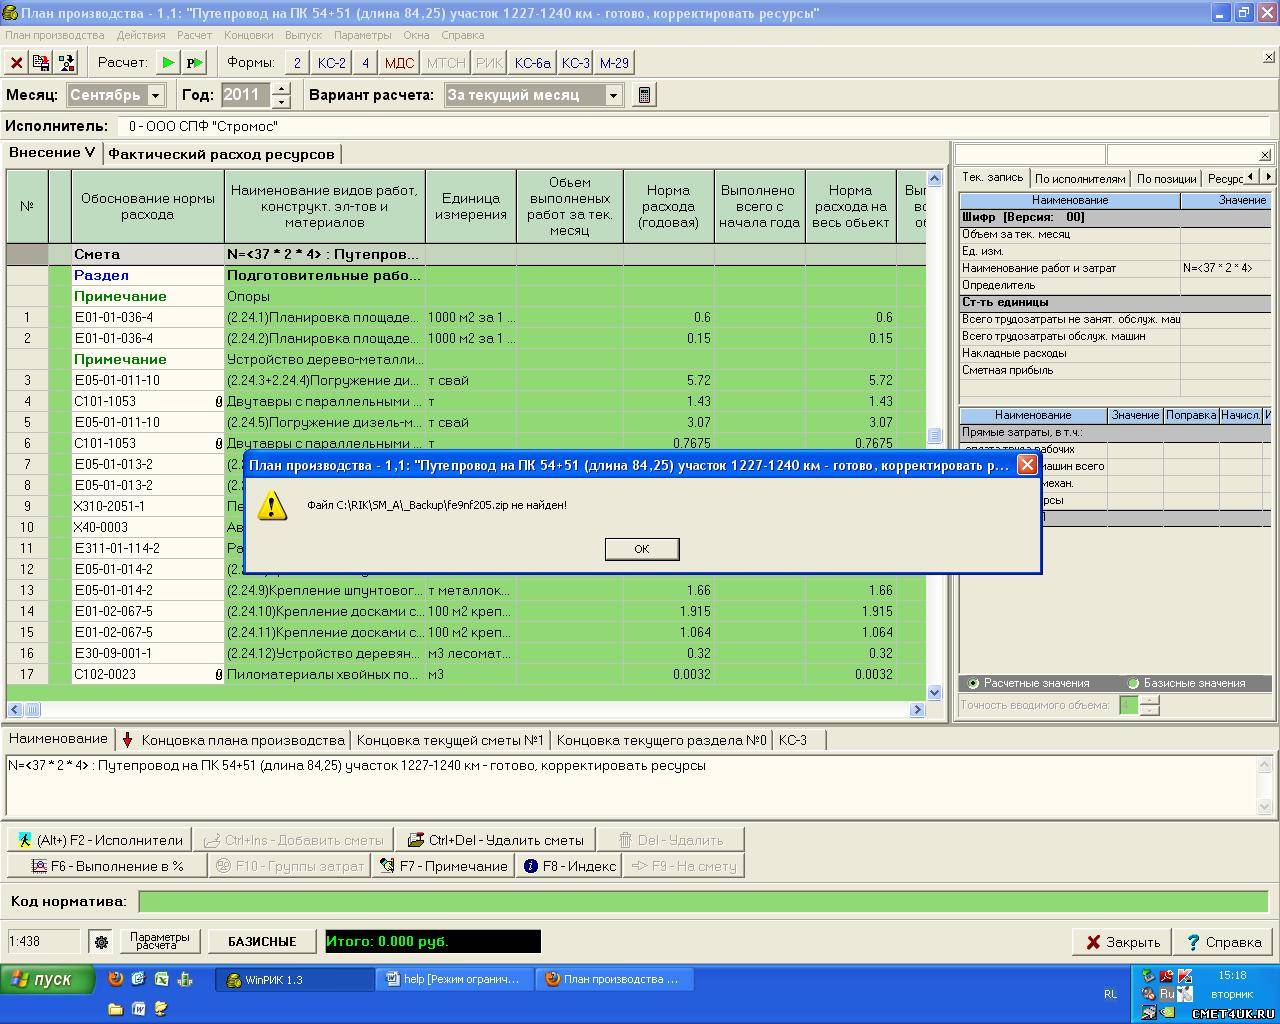Click the red X icon in the toolbar
The height and width of the screenshot is (1024, 1280).
(17, 63)
